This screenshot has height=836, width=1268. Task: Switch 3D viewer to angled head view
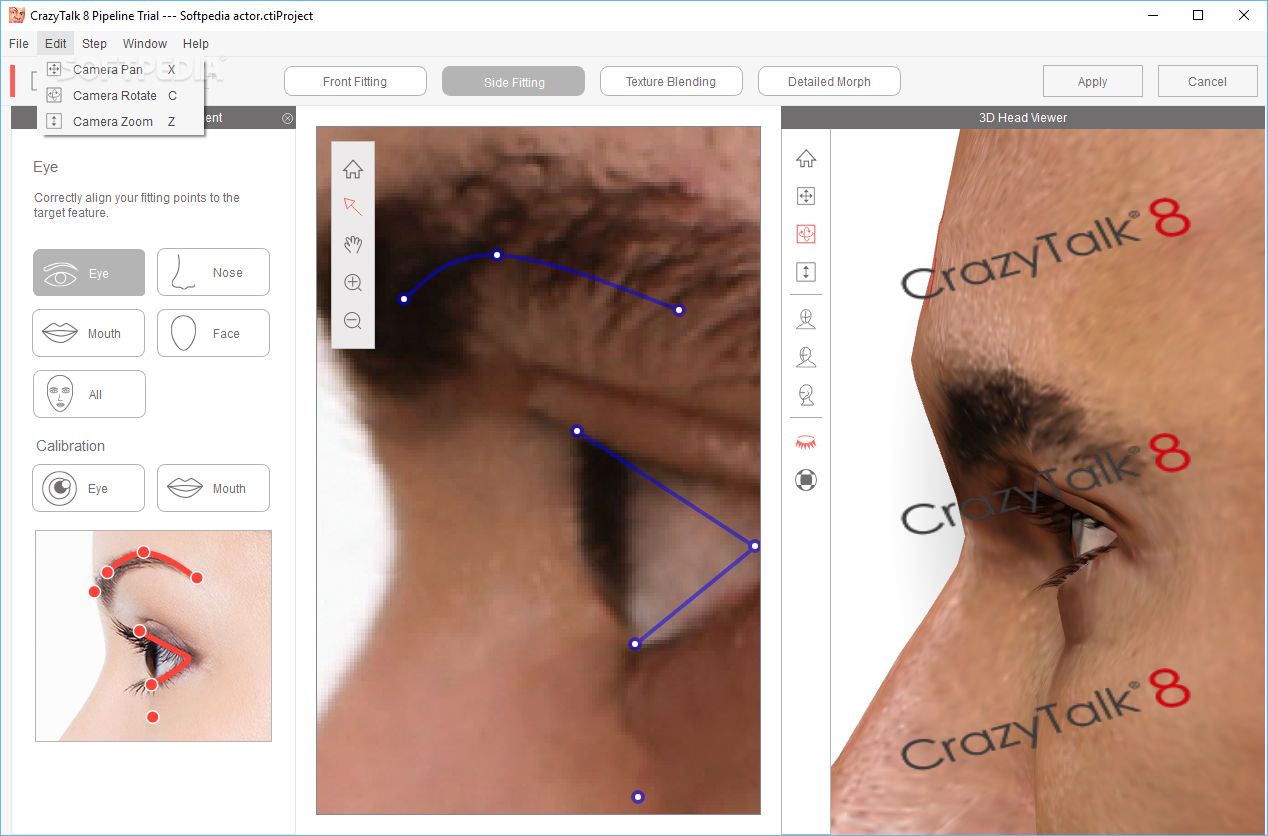[x=806, y=357]
